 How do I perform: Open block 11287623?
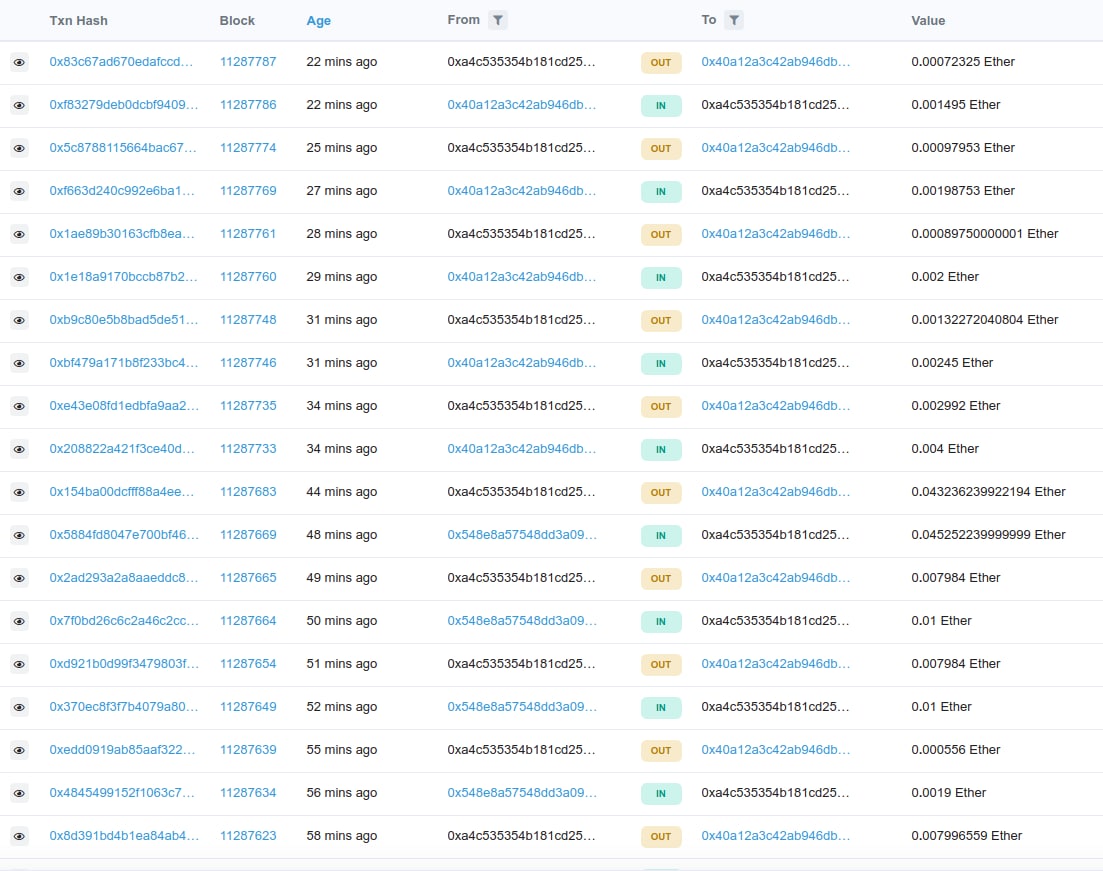248,836
